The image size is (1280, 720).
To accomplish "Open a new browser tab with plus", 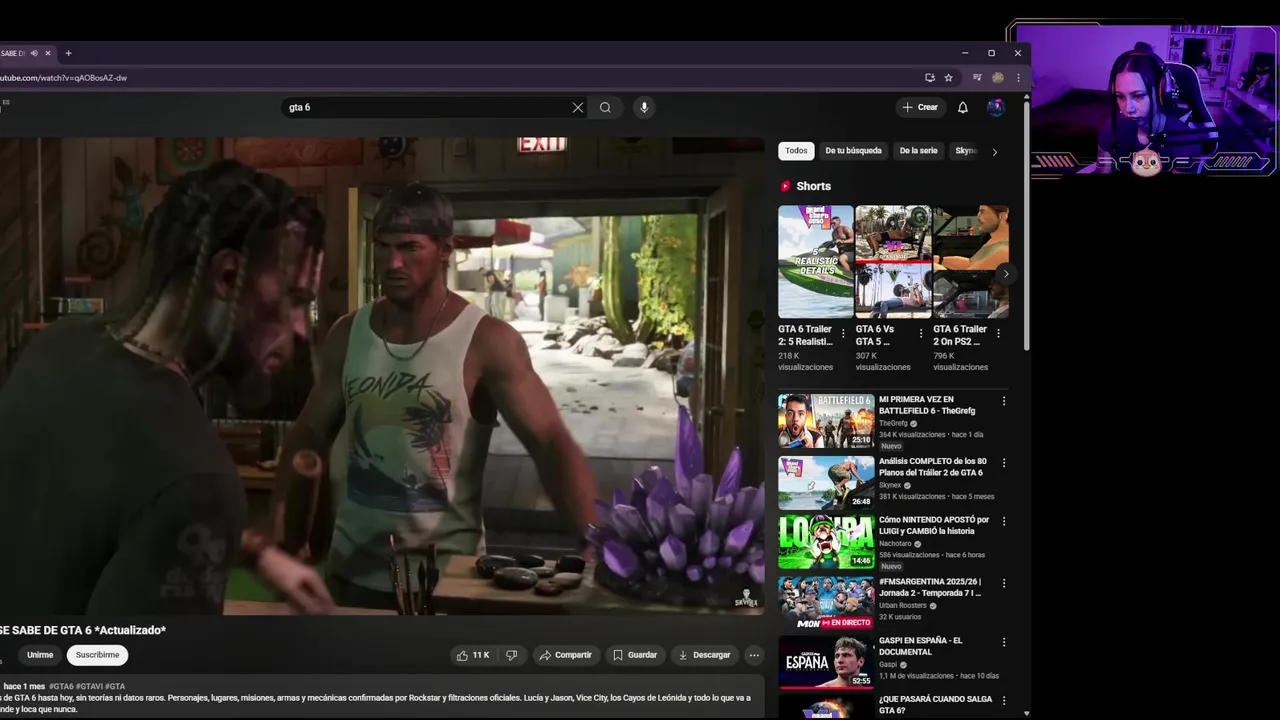I will point(68,53).
